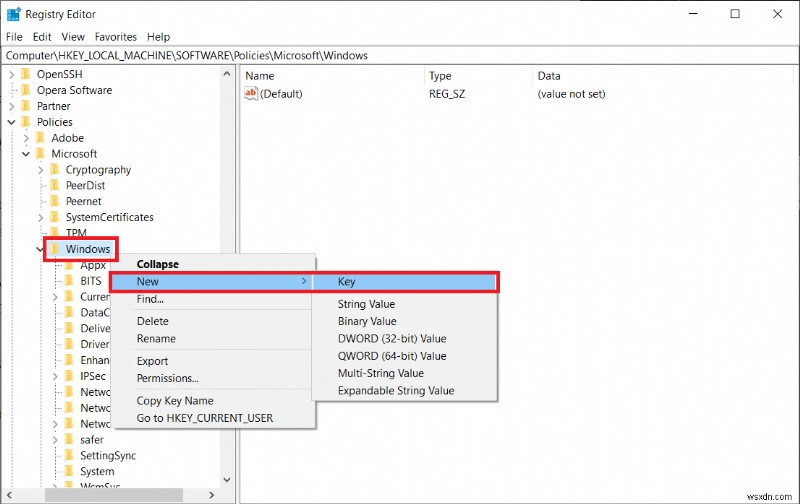
Task: Click the PeerDist folder icon
Action: 55,185
